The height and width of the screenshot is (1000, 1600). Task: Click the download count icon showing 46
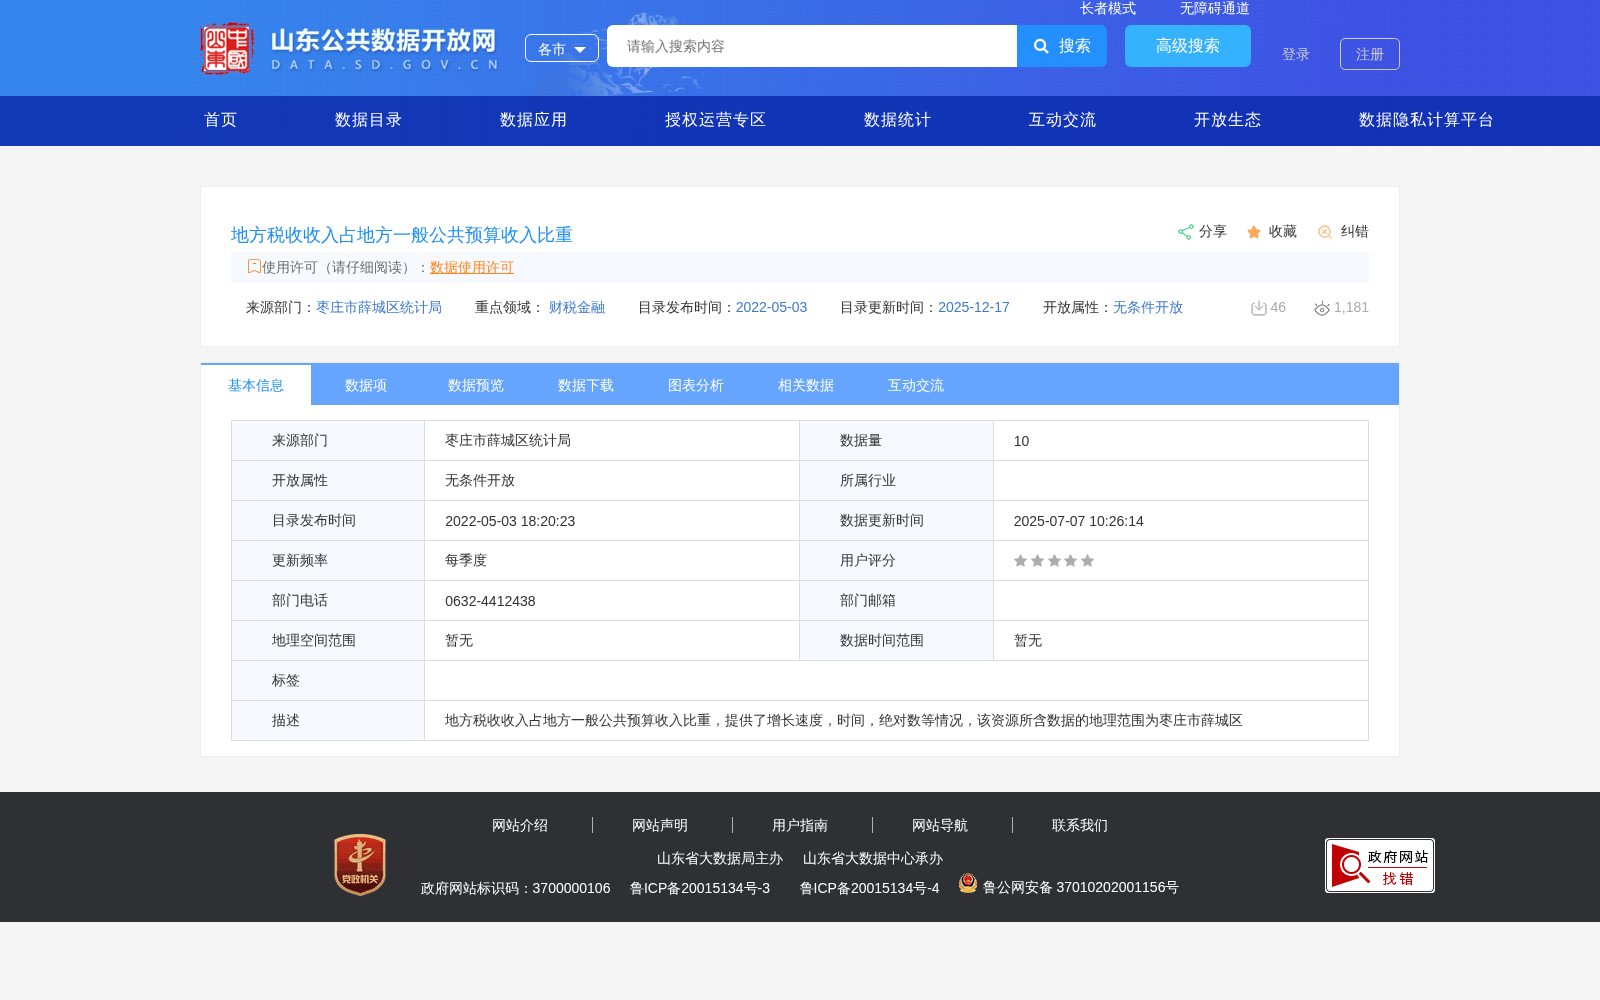point(1259,308)
